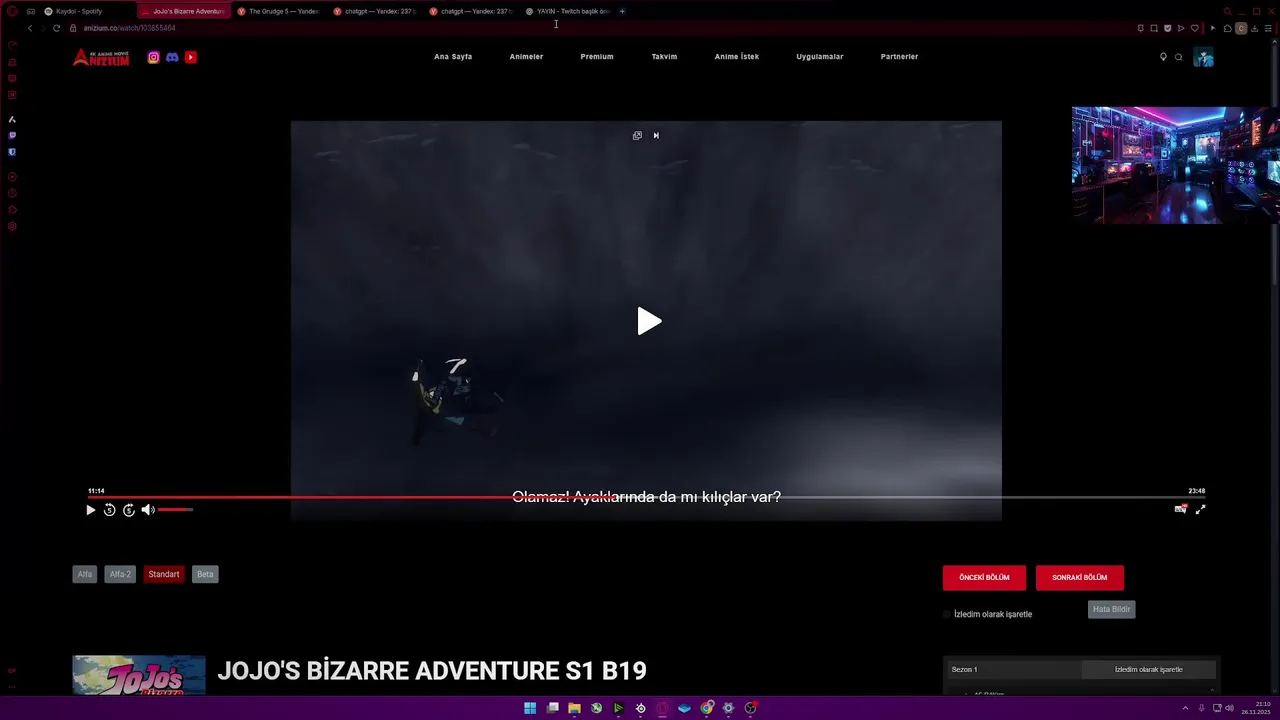1280x720 pixels.
Task: Select the Alfa-2 video source
Action: click(x=120, y=574)
